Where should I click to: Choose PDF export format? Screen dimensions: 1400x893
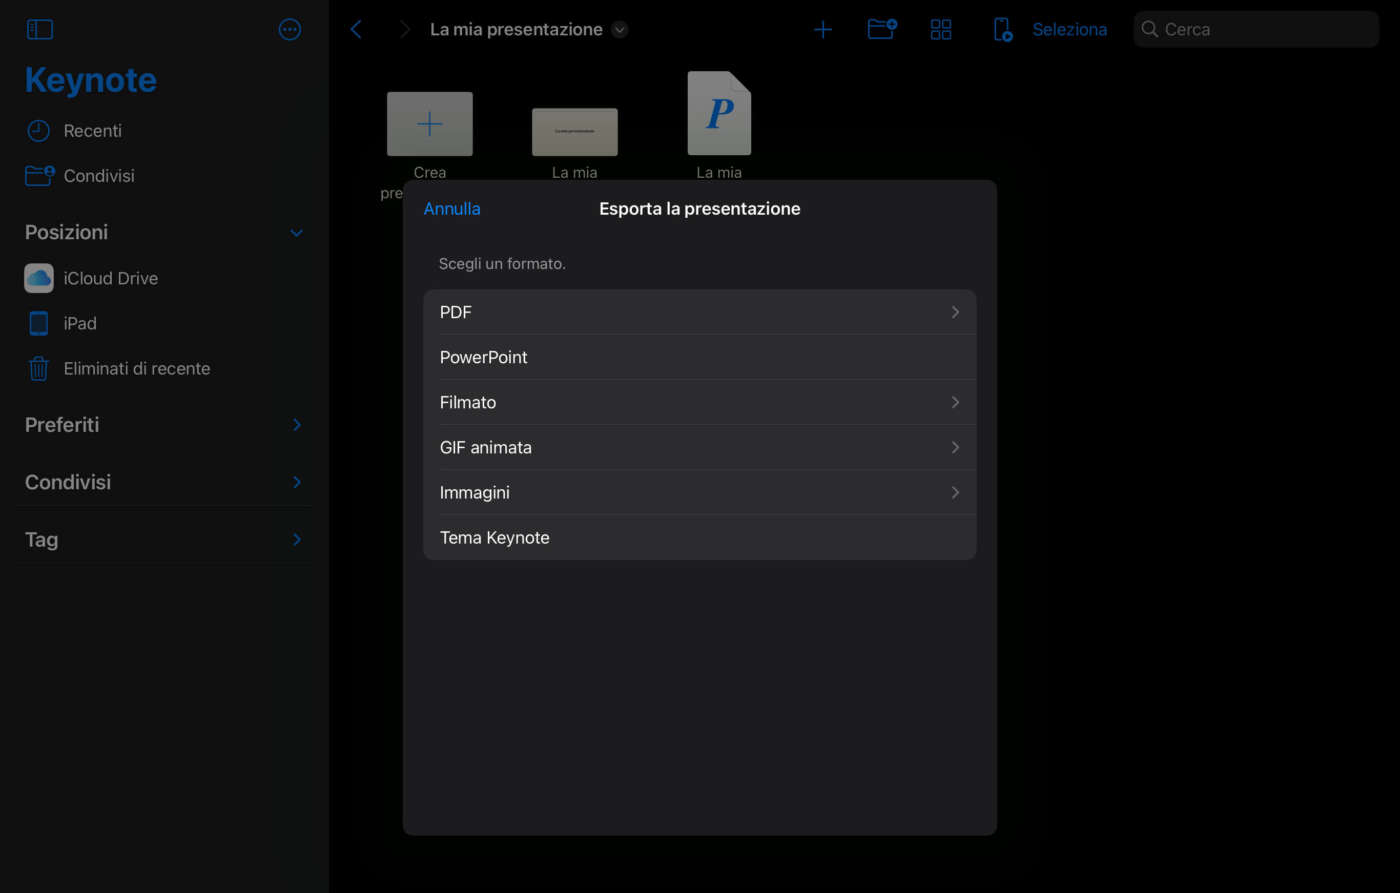pos(700,312)
